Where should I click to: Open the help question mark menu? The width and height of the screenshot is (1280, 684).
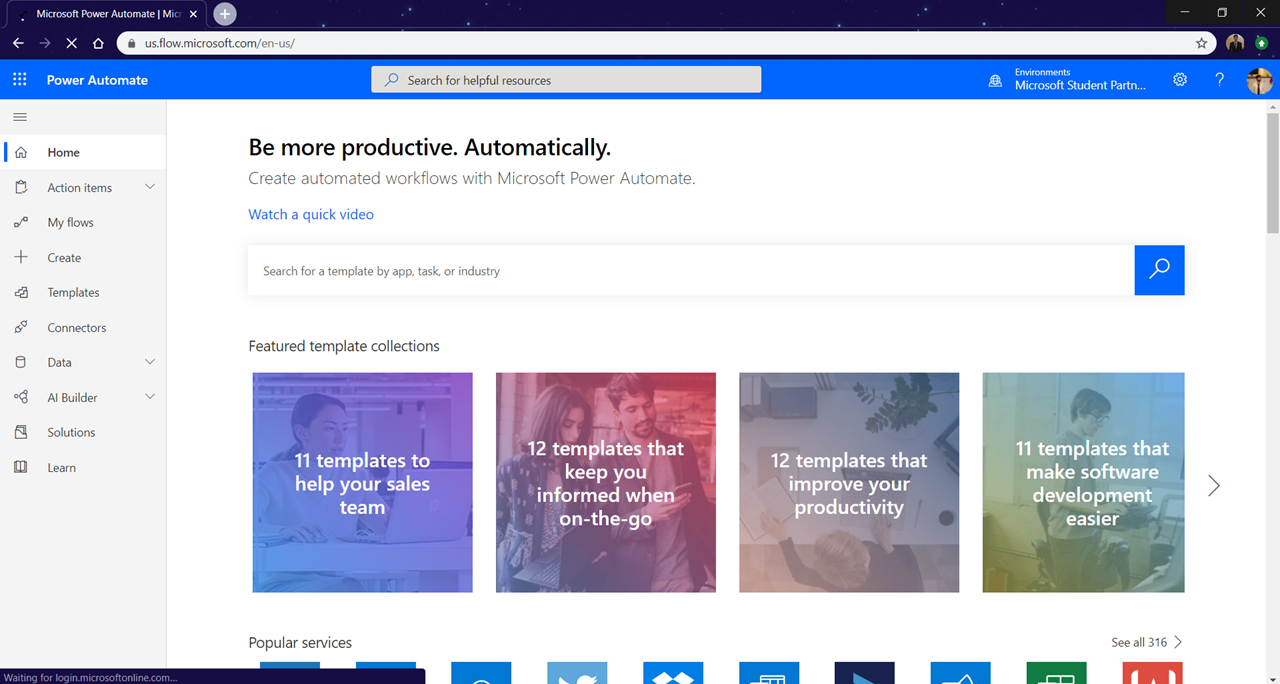[1220, 79]
